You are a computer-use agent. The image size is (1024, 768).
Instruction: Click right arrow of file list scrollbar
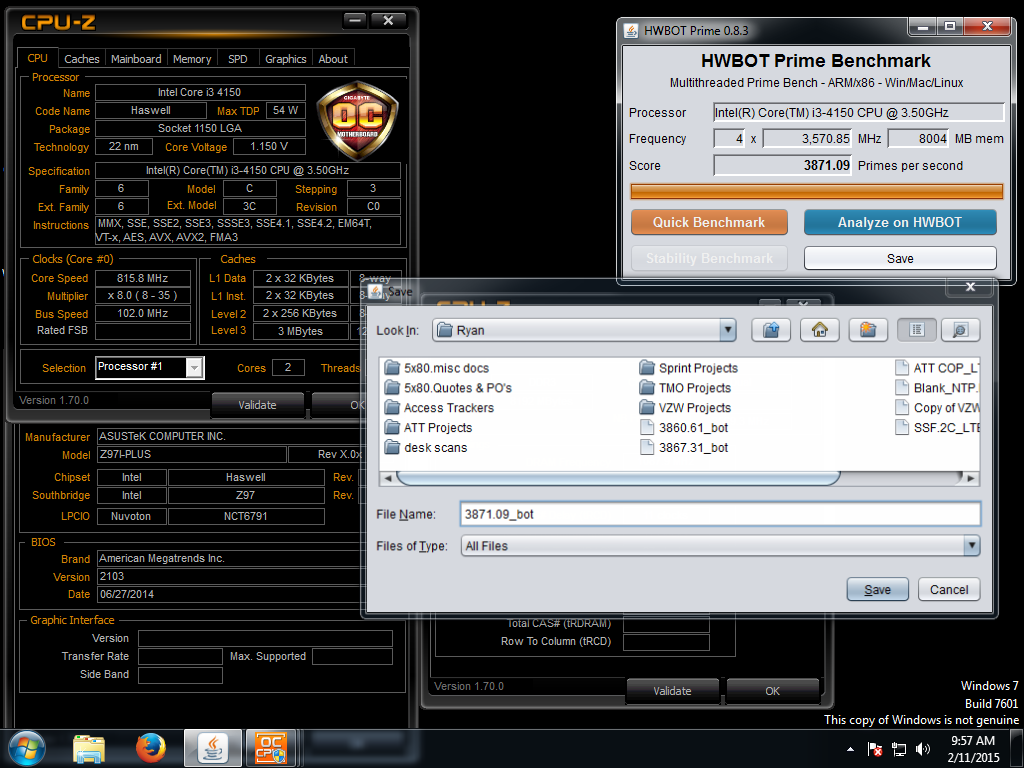pos(971,478)
